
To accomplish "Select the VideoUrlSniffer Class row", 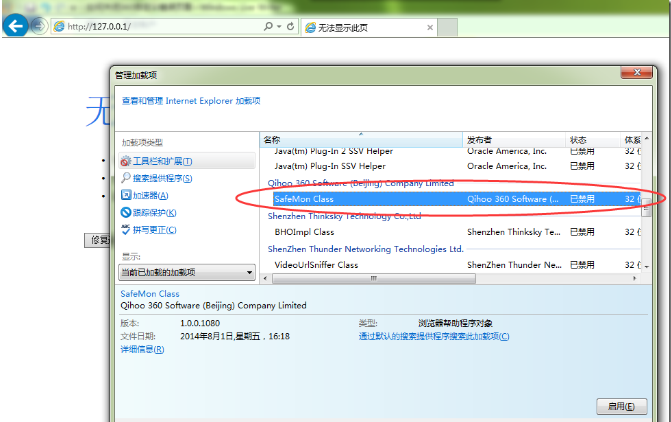I will tap(457, 265).
